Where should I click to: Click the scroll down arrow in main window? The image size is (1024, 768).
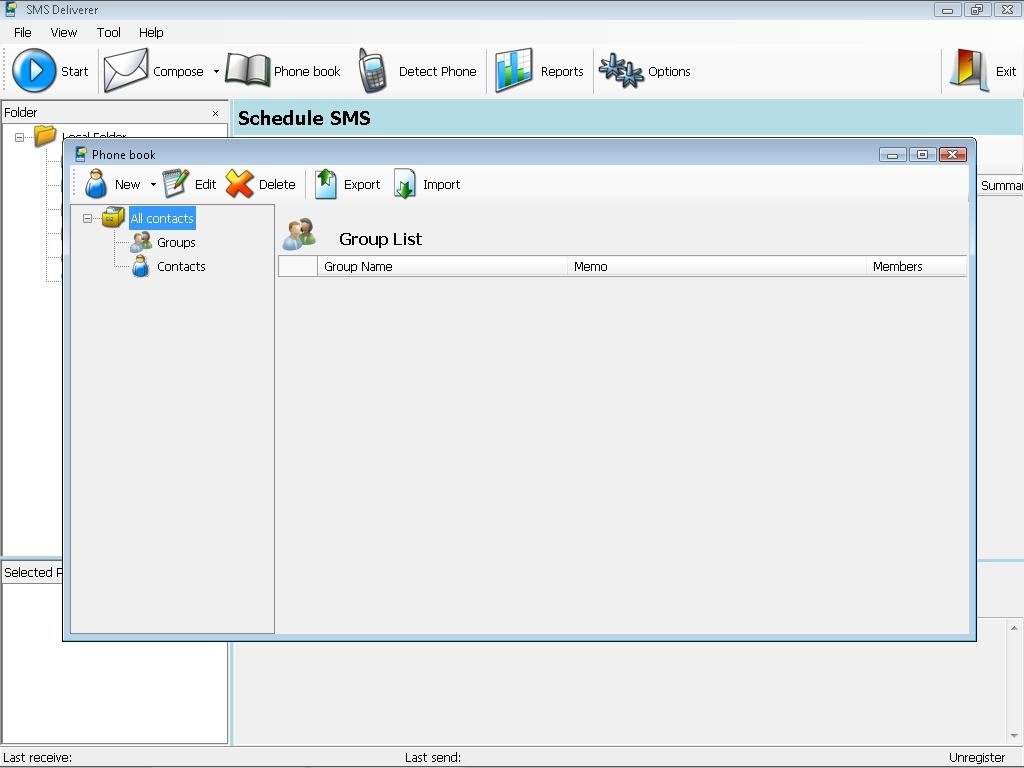[1014, 737]
